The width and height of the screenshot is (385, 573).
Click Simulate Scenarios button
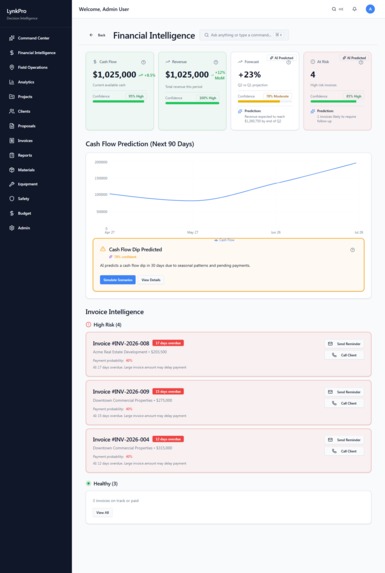pyautogui.click(x=118, y=280)
